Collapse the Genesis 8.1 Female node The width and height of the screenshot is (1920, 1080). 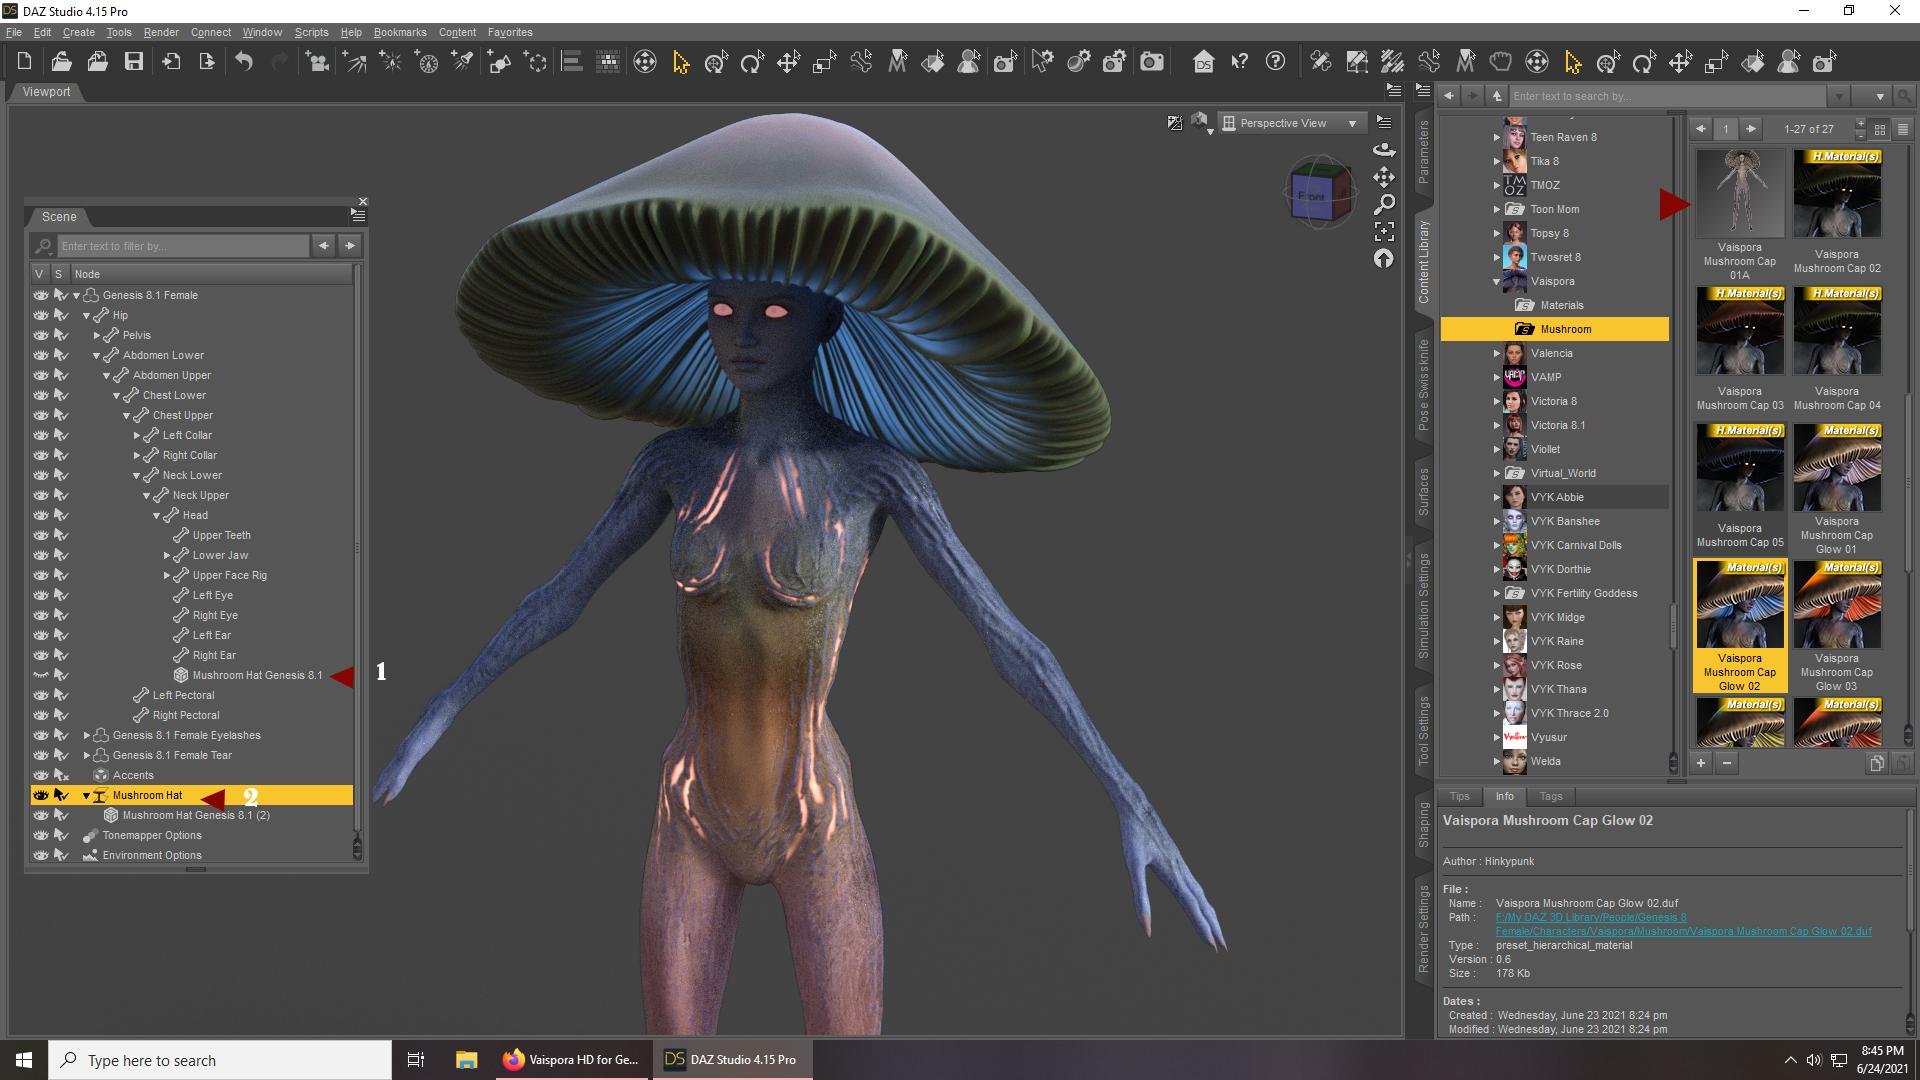[x=76, y=295]
